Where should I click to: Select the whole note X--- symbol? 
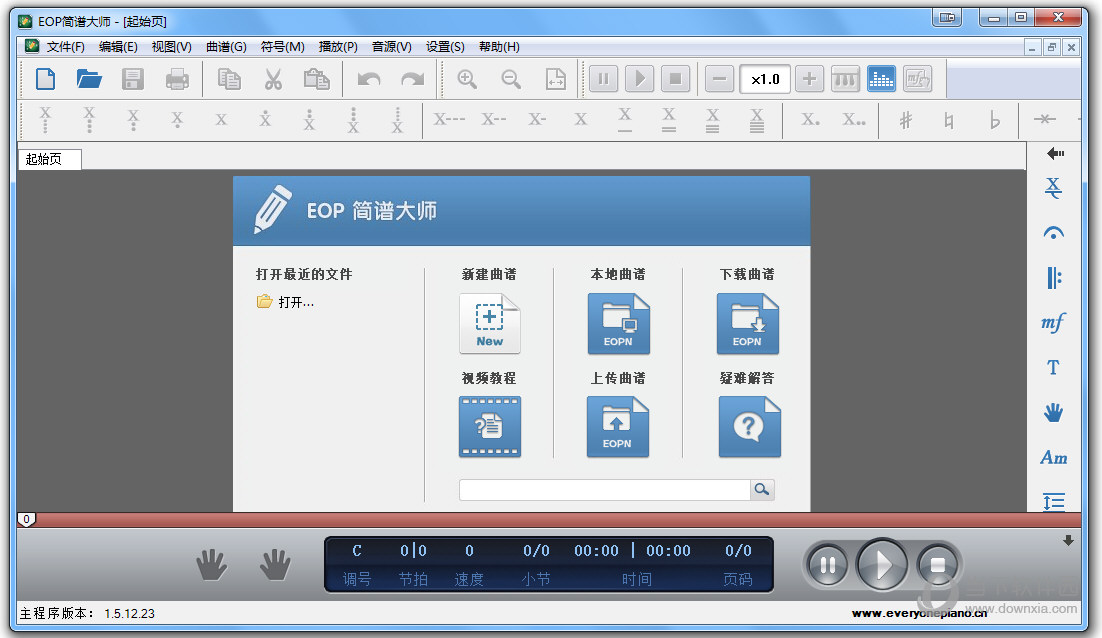point(449,119)
